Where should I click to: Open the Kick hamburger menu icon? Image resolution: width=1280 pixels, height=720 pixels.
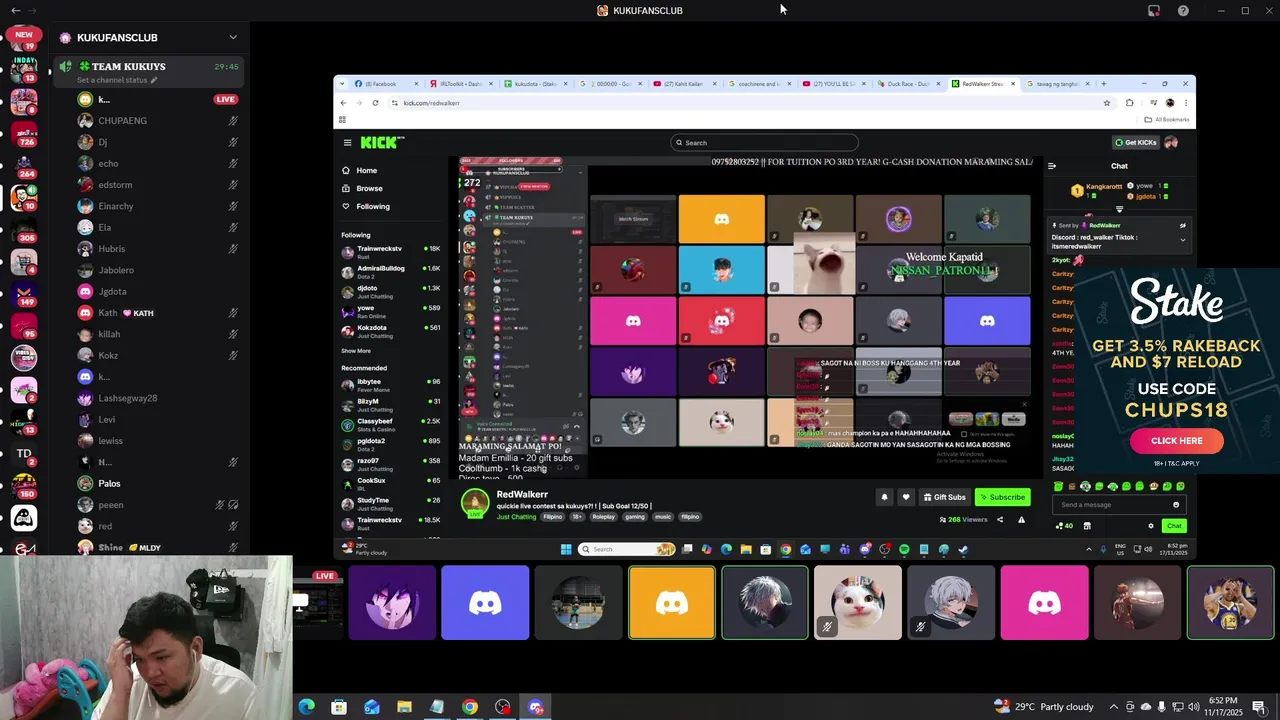pyautogui.click(x=347, y=142)
